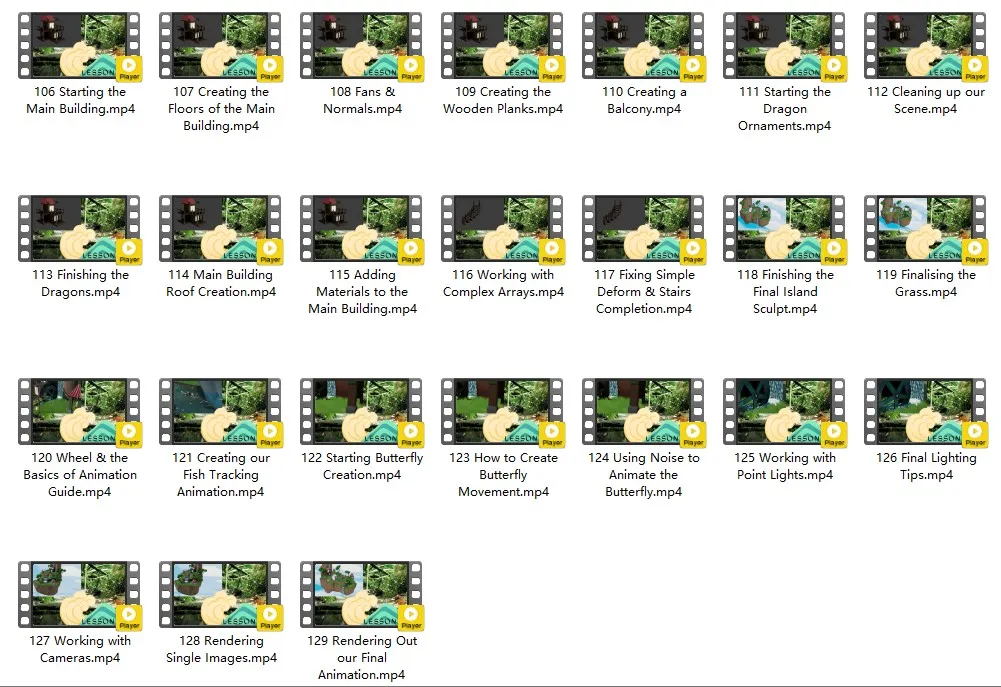Click the file name '128 Rendering Single Images.mp4'
Viewport: 1001px width, 687px height.
point(222,649)
